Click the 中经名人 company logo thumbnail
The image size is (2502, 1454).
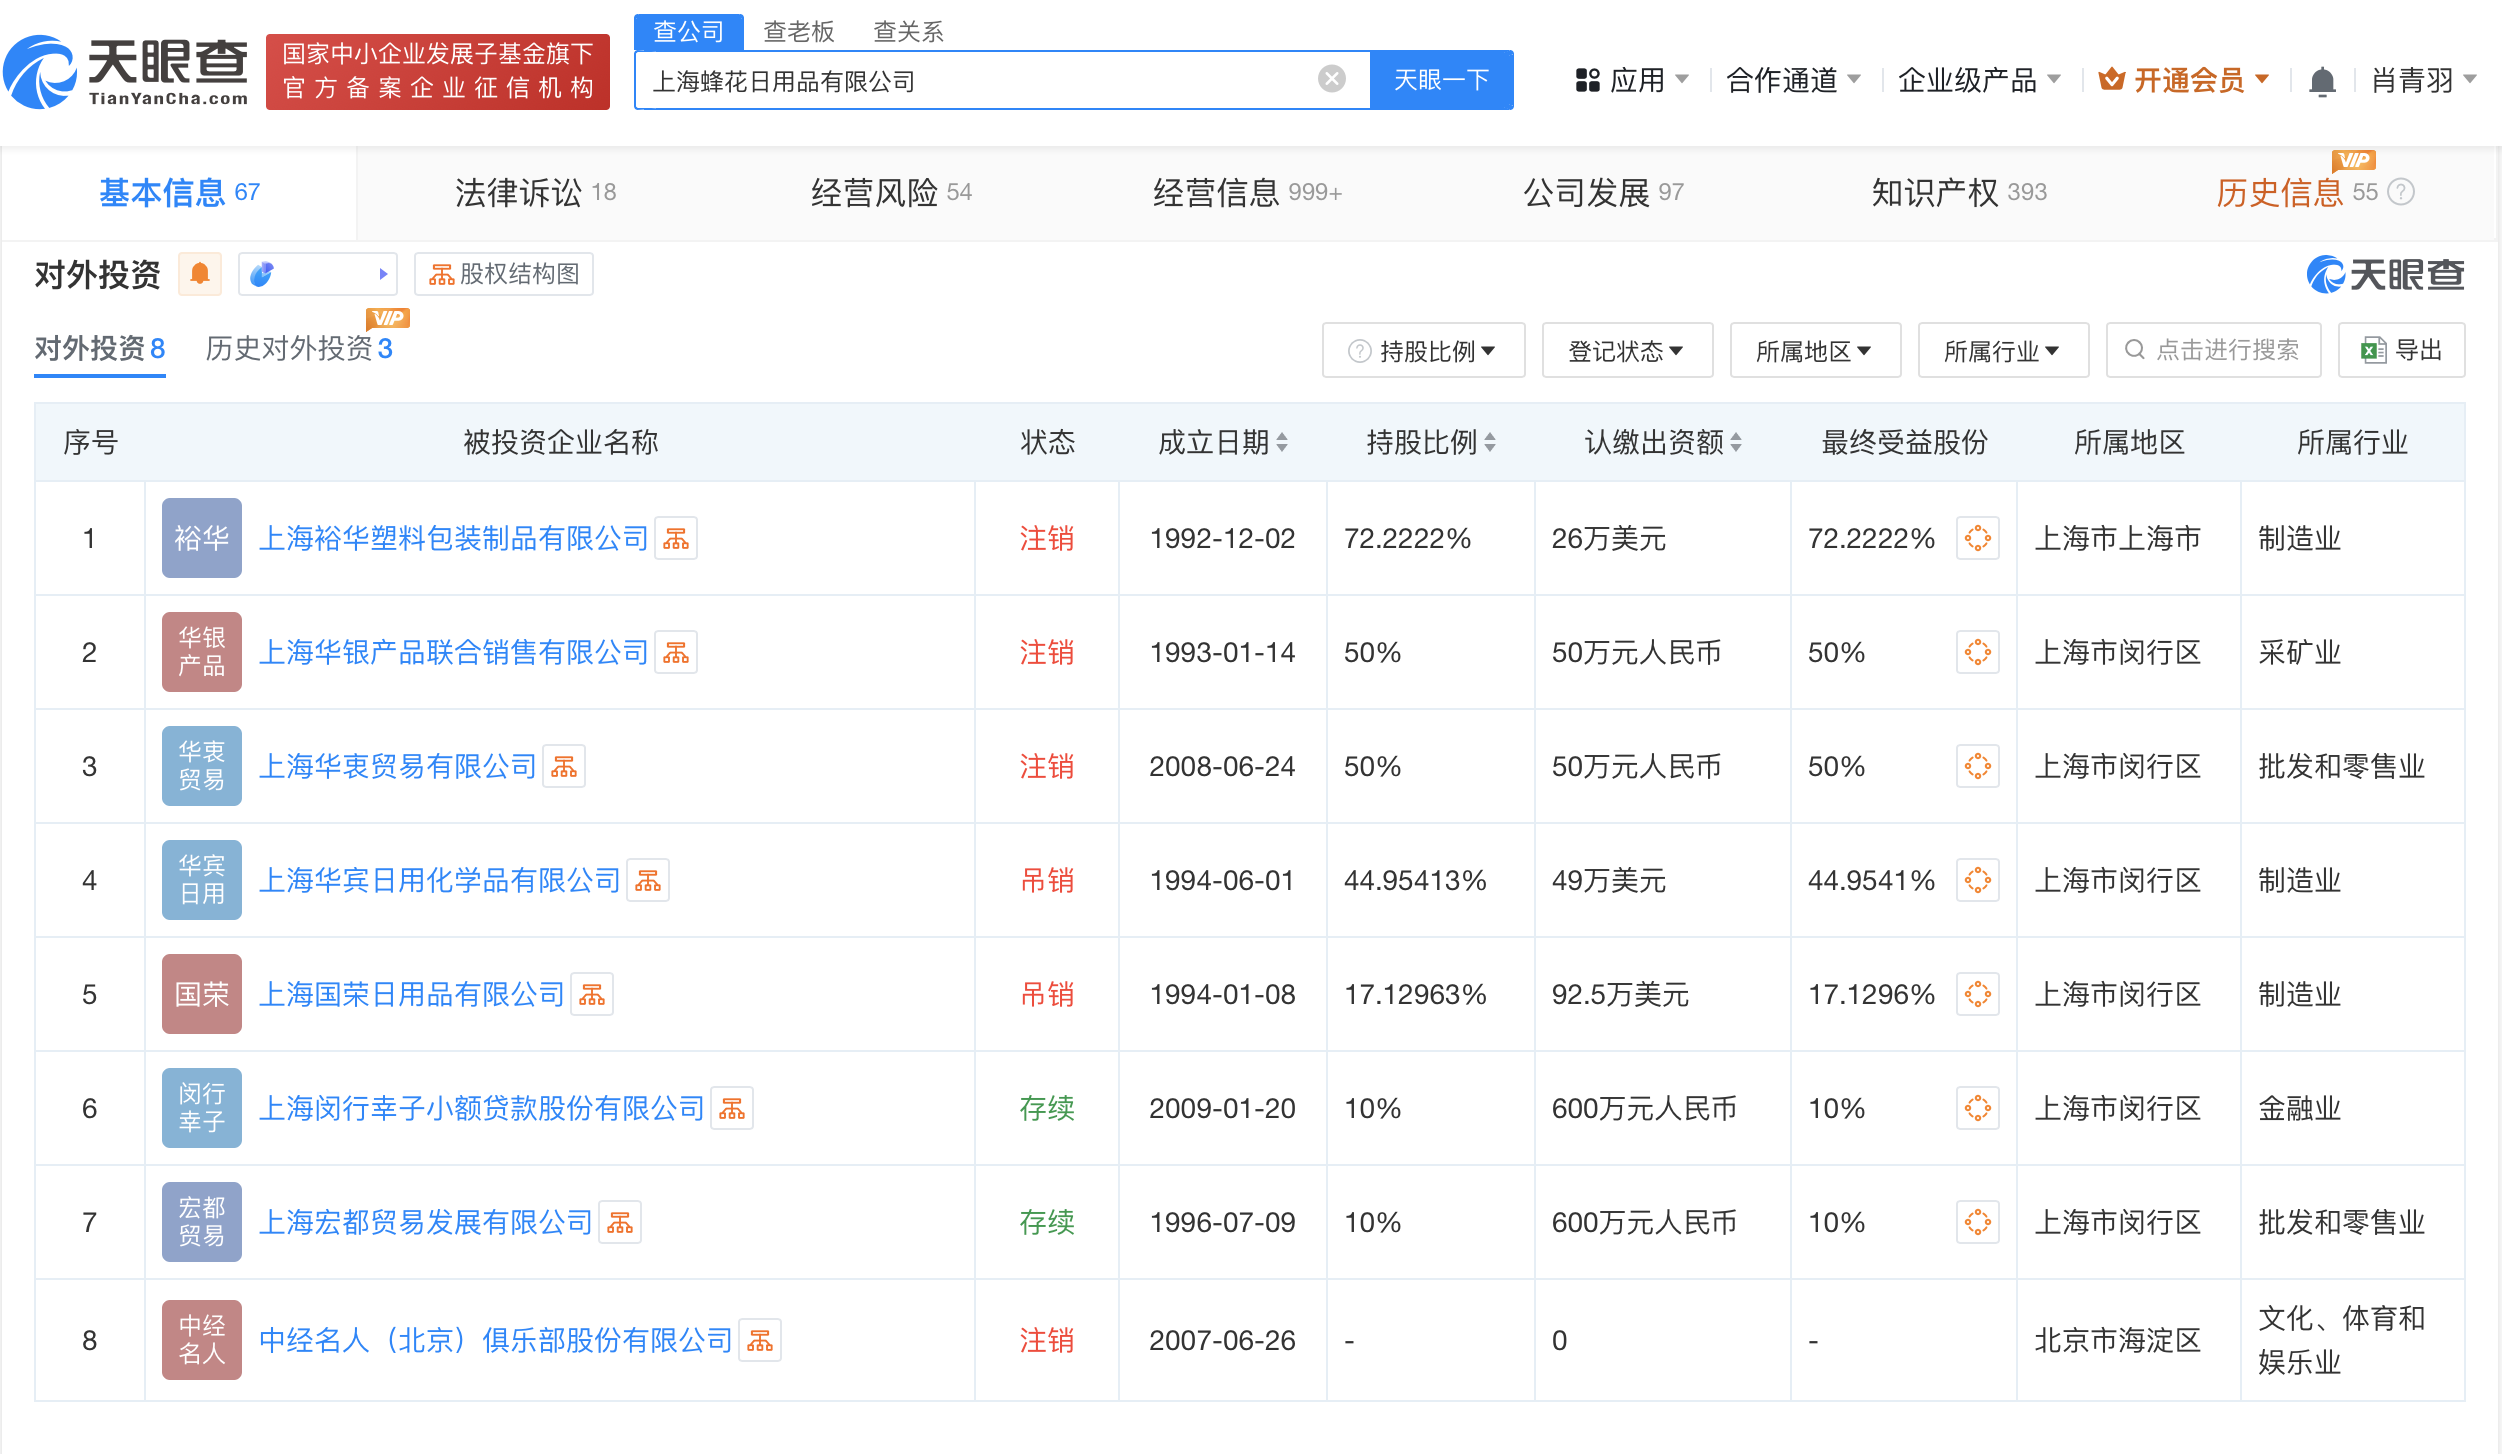(x=202, y=1341)
